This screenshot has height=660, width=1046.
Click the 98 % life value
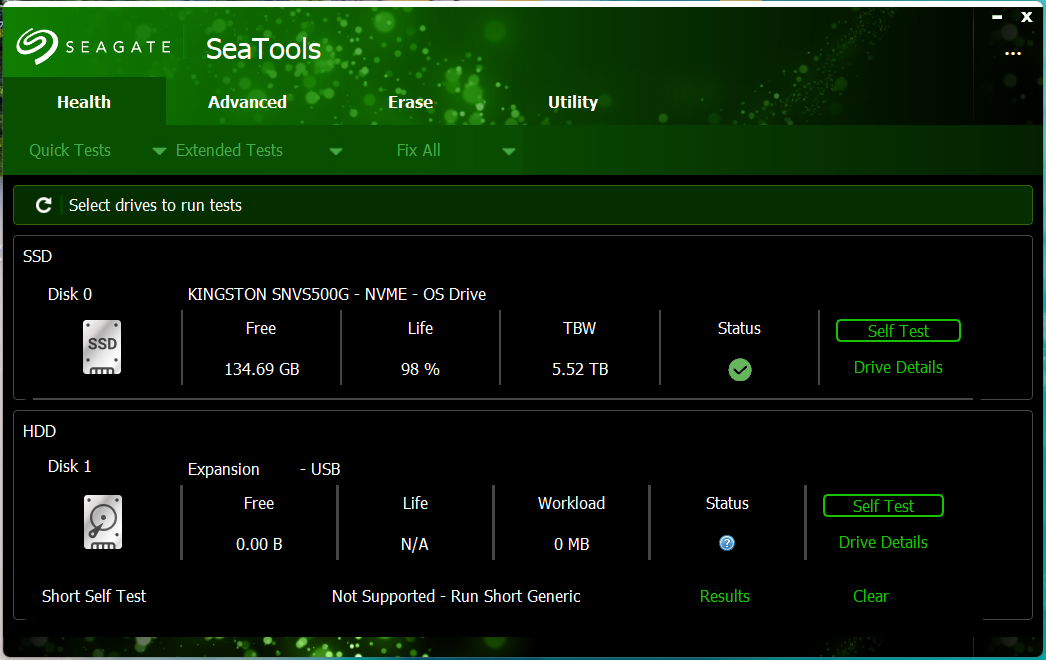pos(420,369)
